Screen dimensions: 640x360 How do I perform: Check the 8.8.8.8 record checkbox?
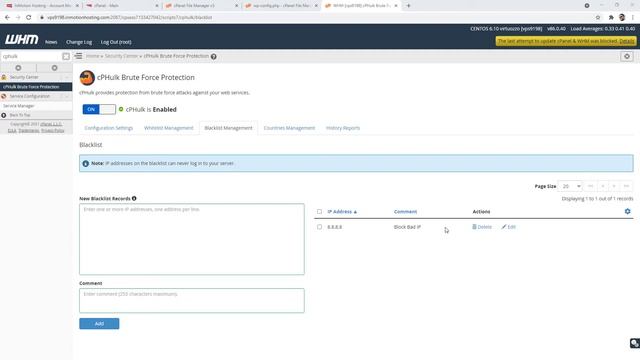click(x=319, y=227)
